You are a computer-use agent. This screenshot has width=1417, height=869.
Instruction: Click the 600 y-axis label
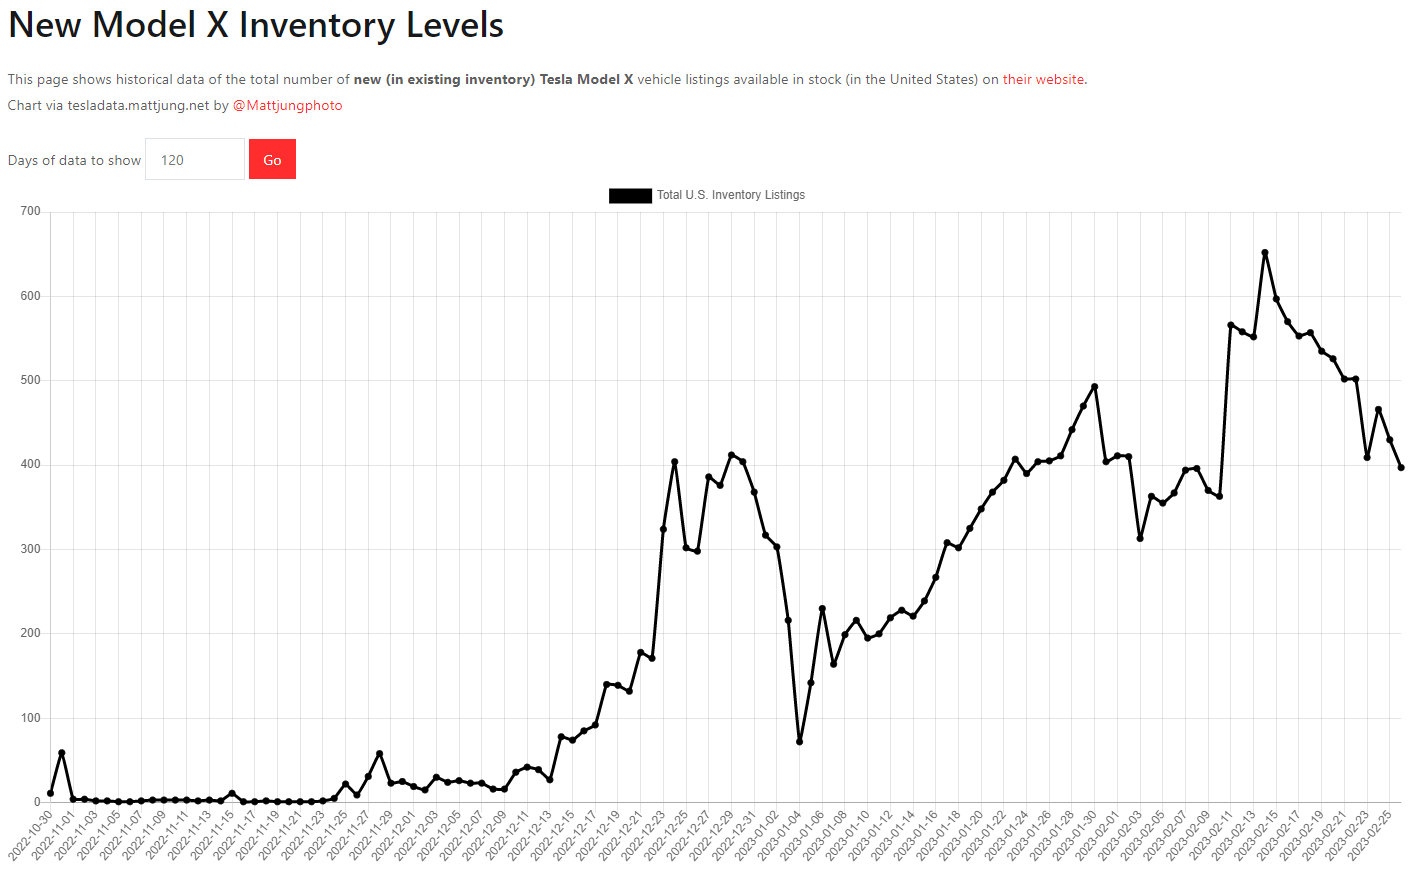click(30, 296)
